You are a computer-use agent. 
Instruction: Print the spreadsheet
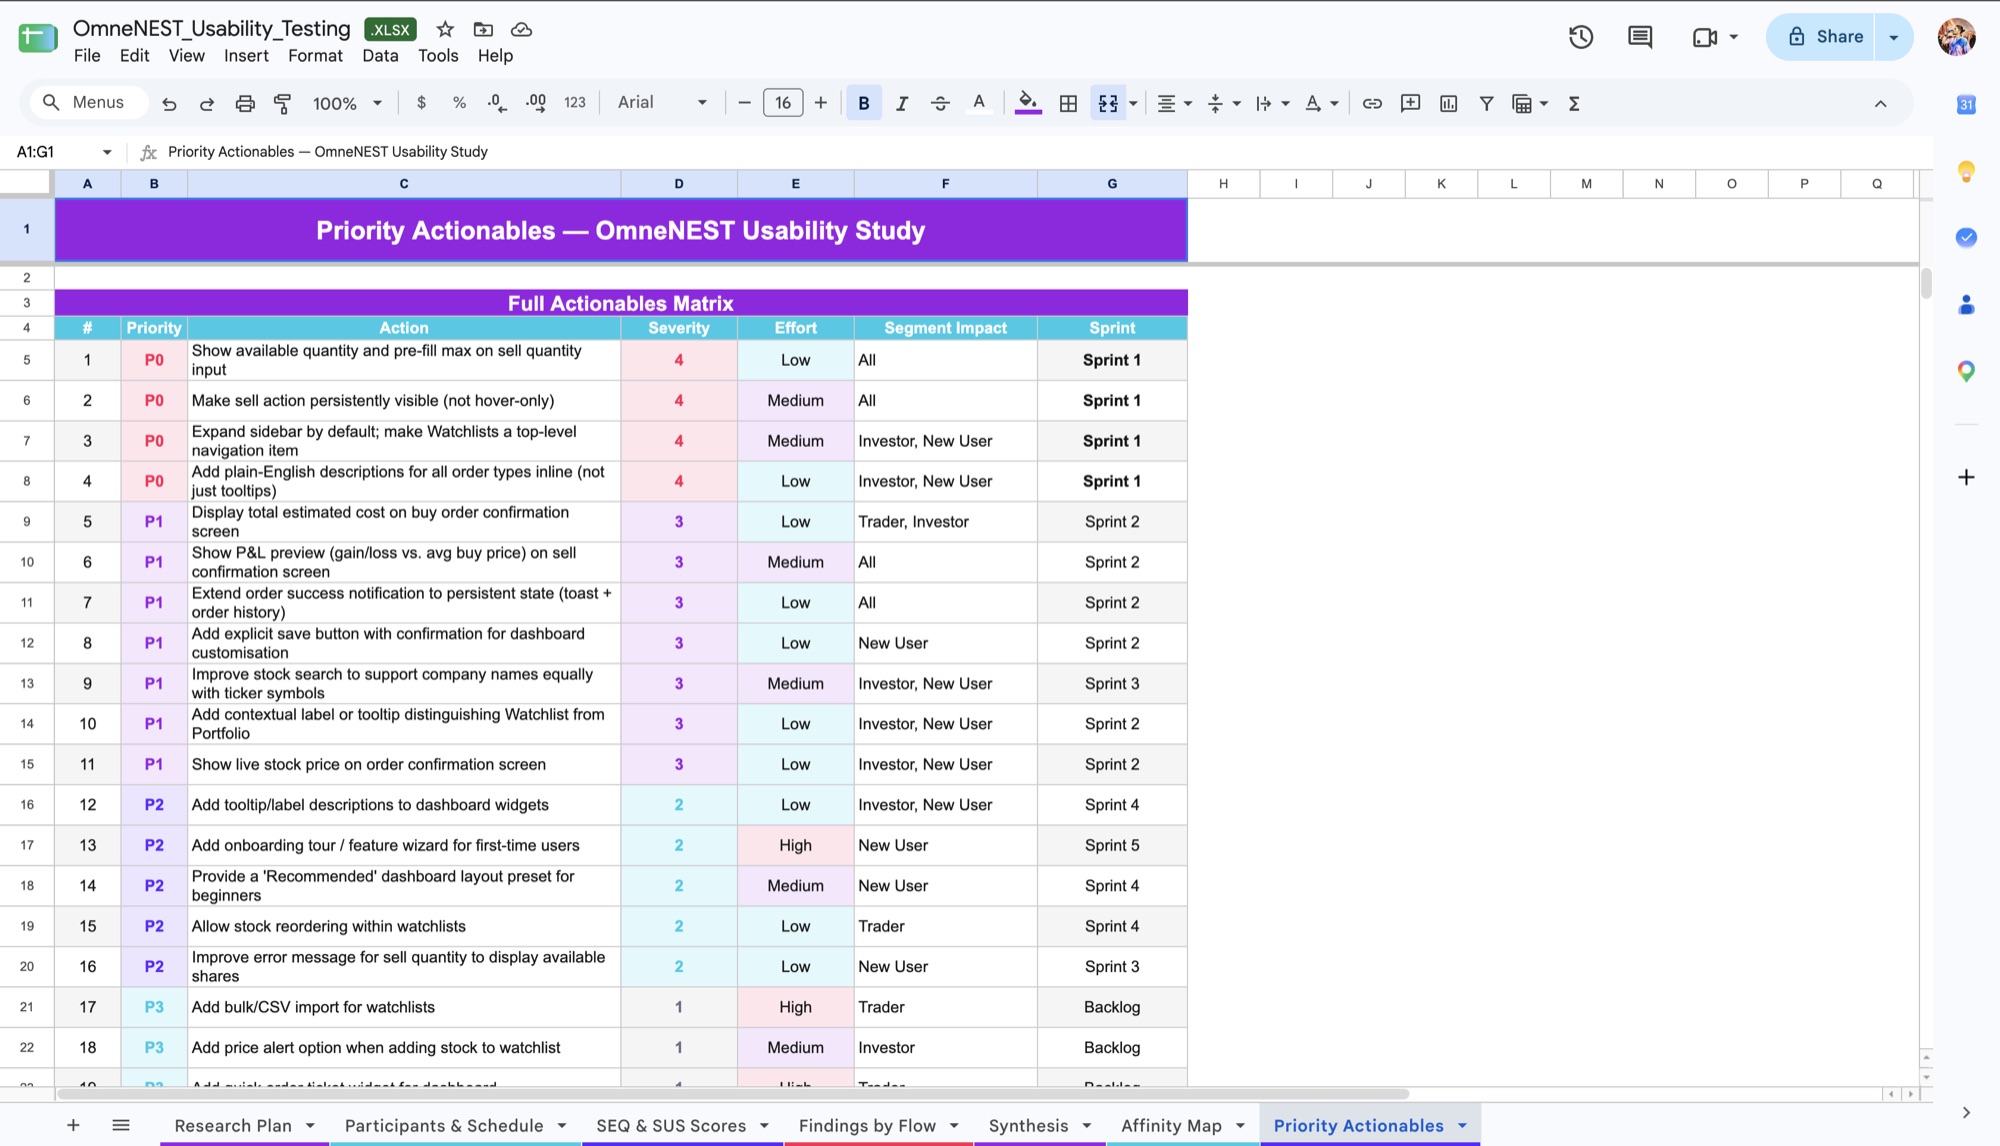[245, 103]
